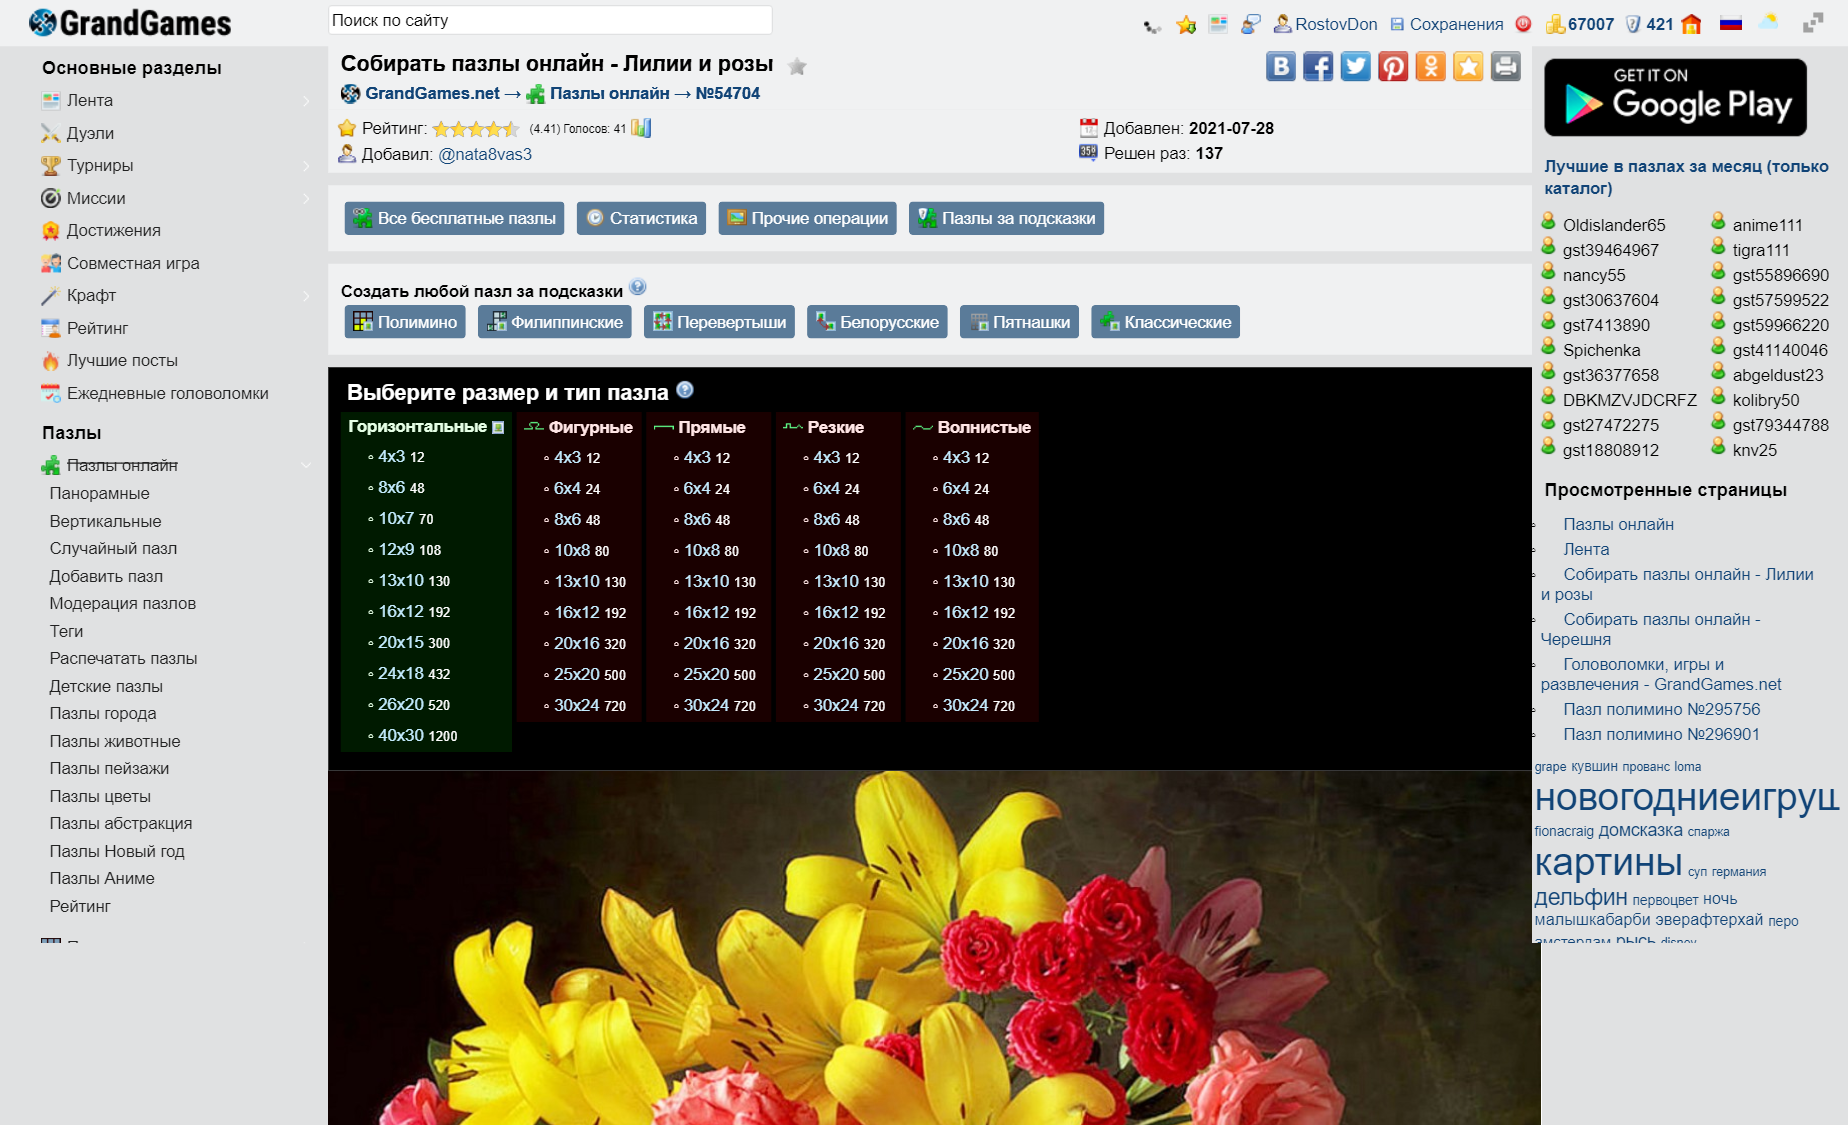Create a Пятнашки puzzle

[1019, 322]
